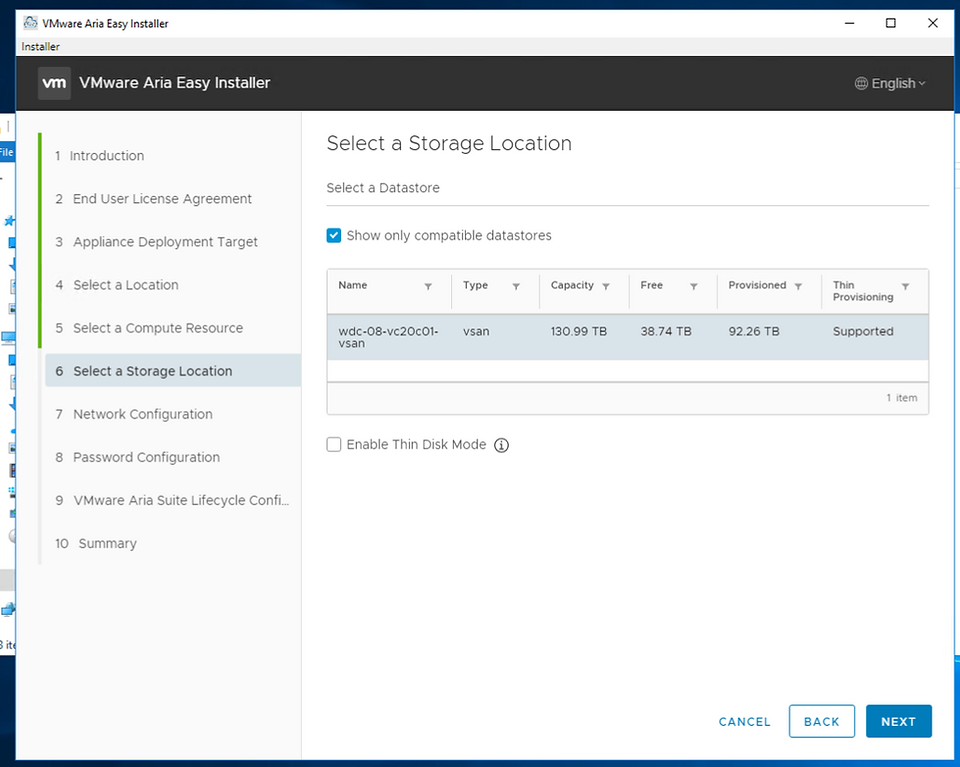This screenshot has width=960, height=767.
Task: Sort by the Capacity column header
Action: (572, 285)
